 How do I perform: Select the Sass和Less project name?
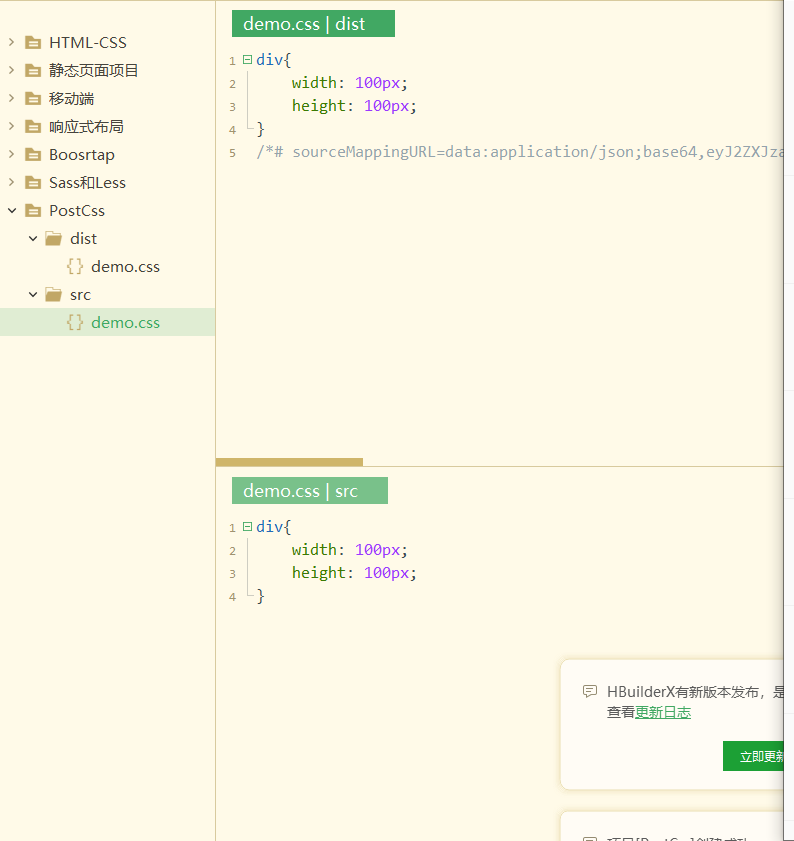click(87, 182)
